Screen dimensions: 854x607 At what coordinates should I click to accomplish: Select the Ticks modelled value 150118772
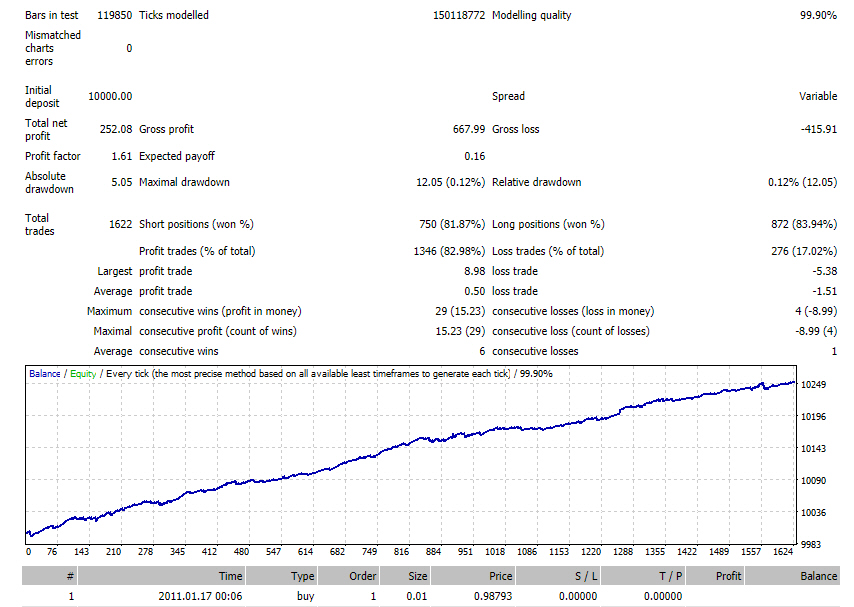point(459,15)
